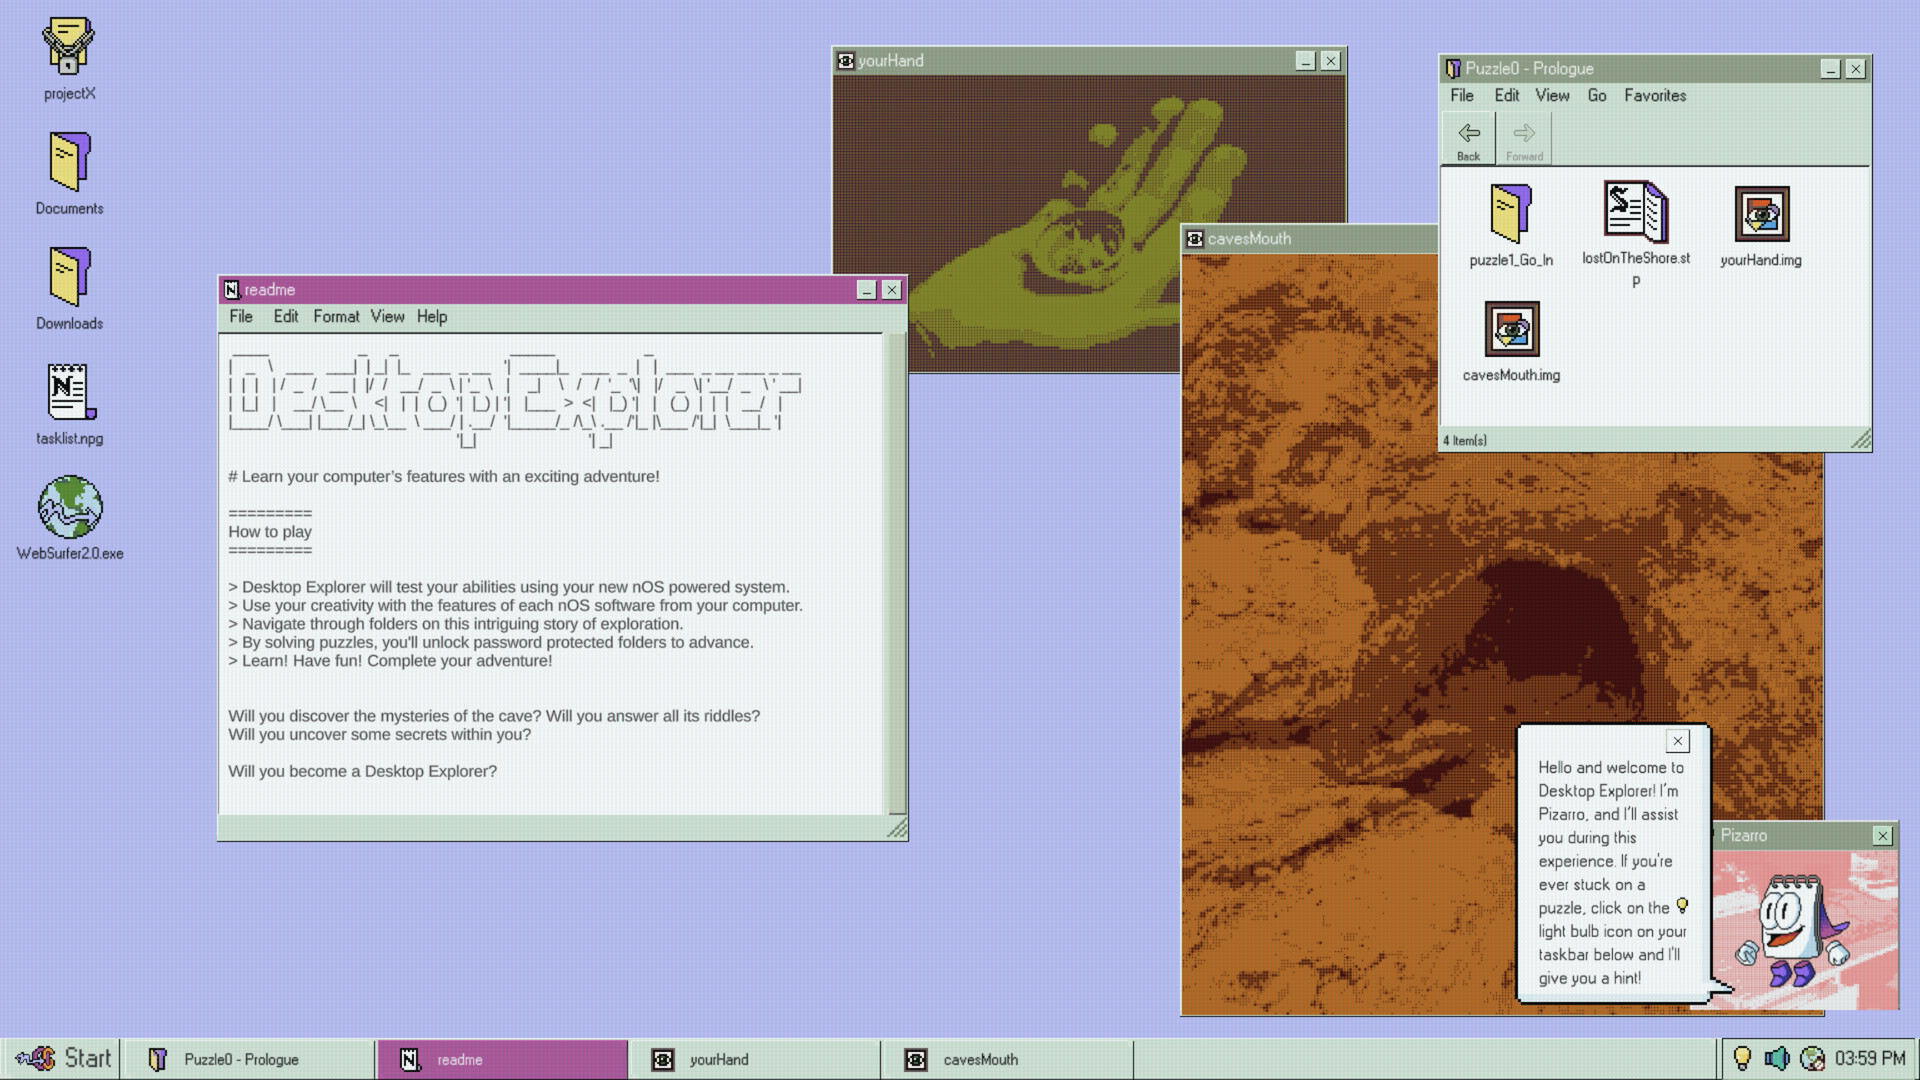Open the Favorites menu in Puzzle0 - Prologue
Viewport: 1920px width, 1080px height.
pyautogui.click(x=1655, y=95)
